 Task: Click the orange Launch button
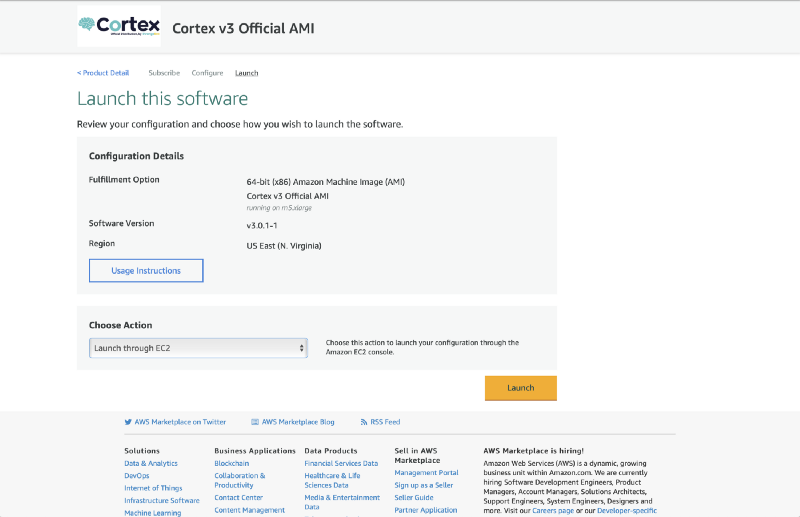coord(520,388)
